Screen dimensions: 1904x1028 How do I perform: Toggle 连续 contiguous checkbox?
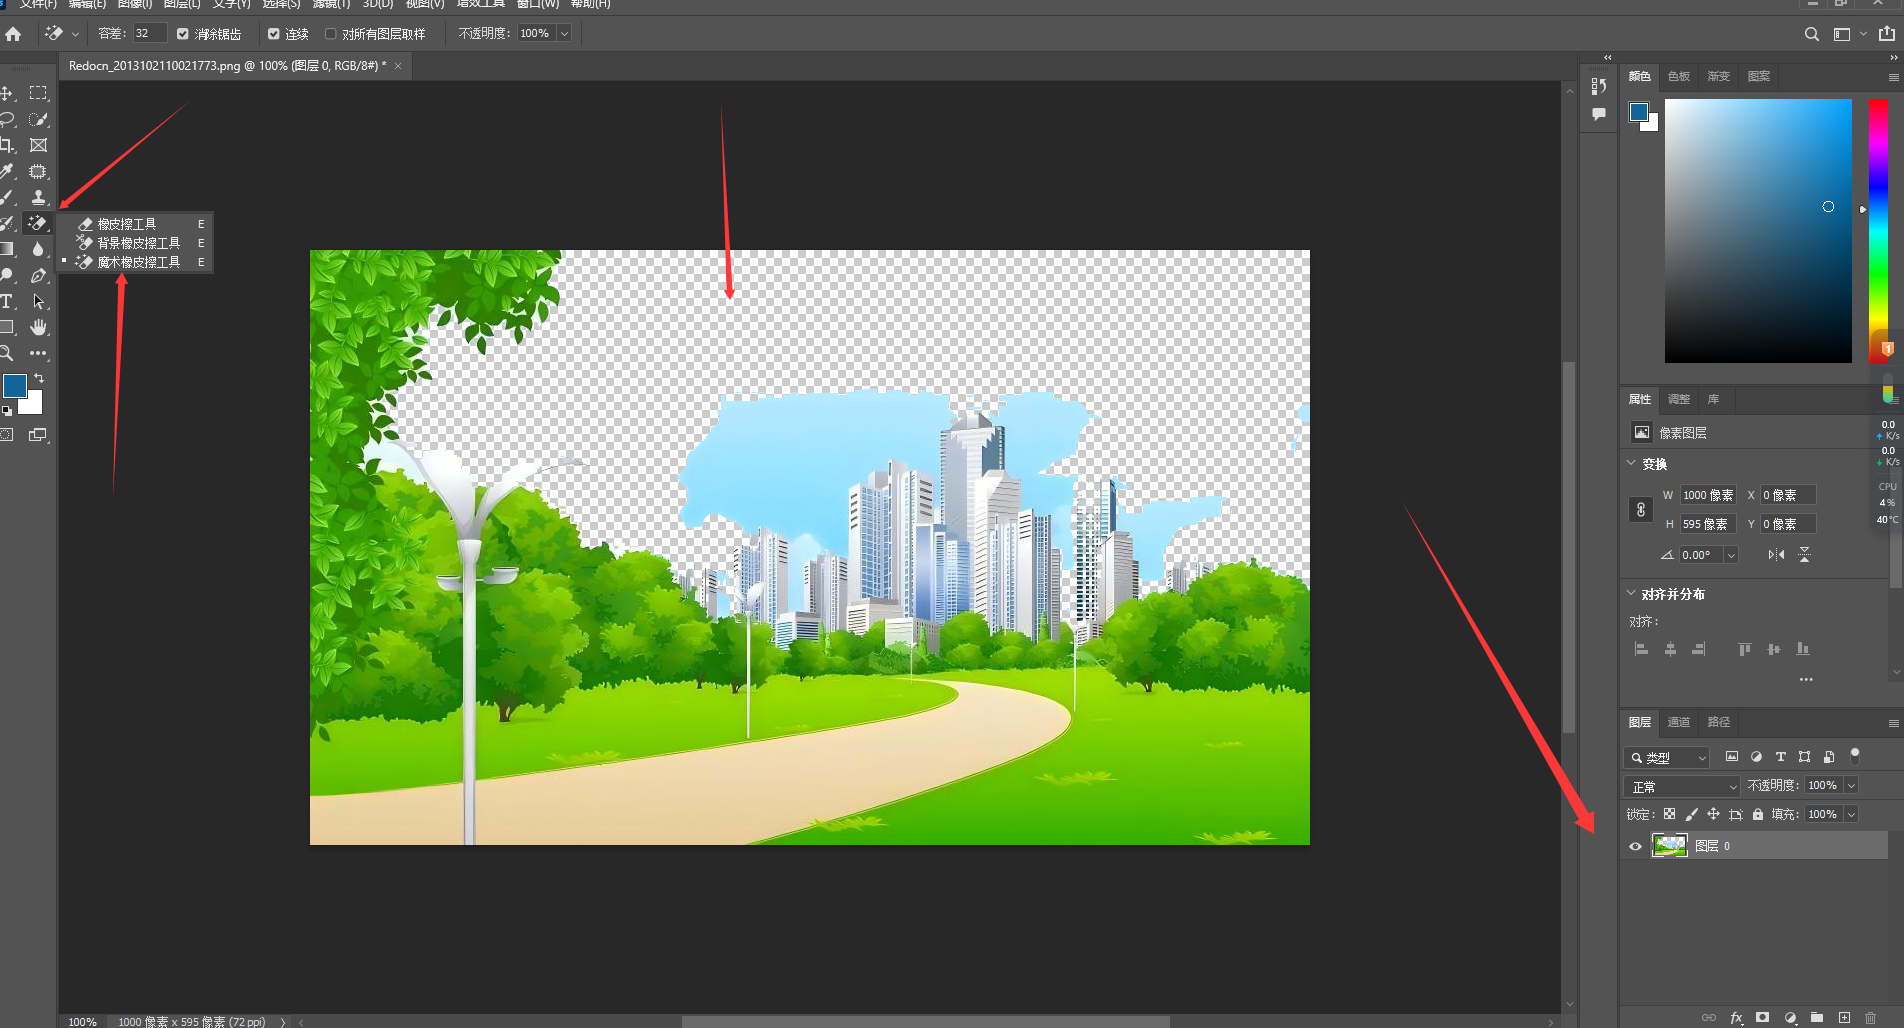click(274, 34)
